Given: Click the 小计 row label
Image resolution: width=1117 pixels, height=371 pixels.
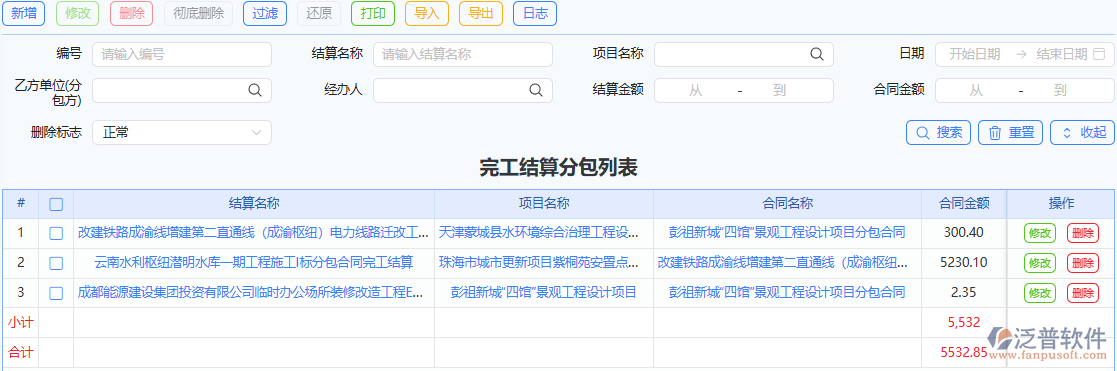Looking at the screenshot, I should point(21,322).
